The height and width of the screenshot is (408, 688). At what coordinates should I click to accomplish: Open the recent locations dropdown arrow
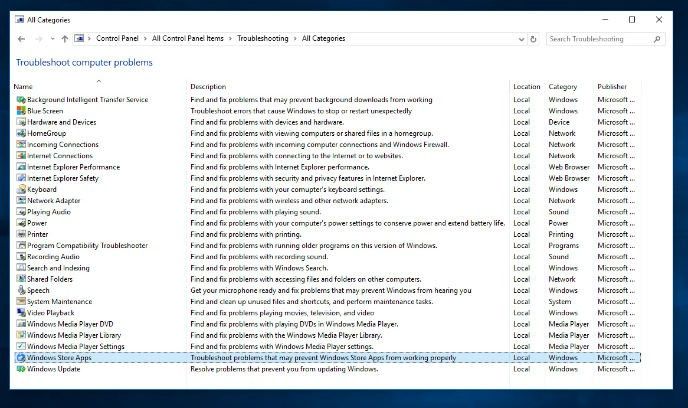52,39
